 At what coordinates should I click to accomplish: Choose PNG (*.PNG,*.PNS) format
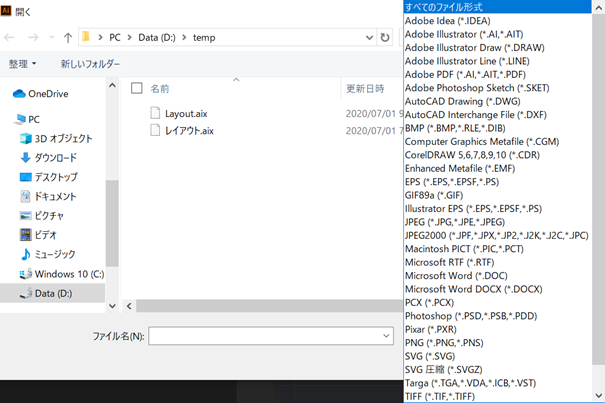pos(497,343)
